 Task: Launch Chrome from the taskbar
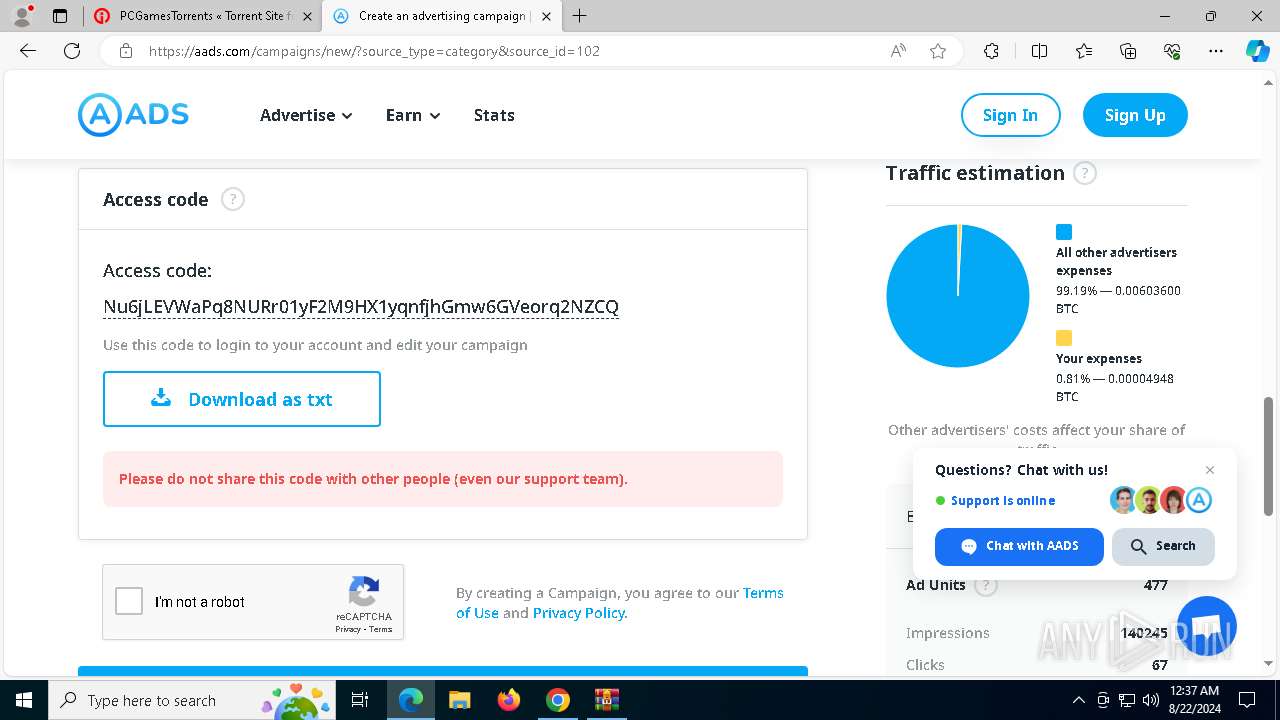click(x=558, y=700)
